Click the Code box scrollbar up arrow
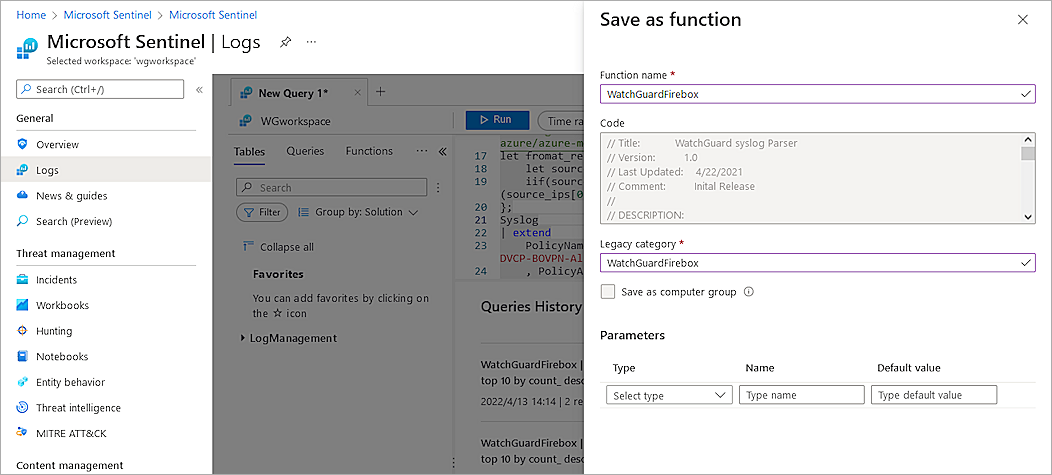Image resolution: width=1052 pixels, height=475 pixels. coord(1028,139)
